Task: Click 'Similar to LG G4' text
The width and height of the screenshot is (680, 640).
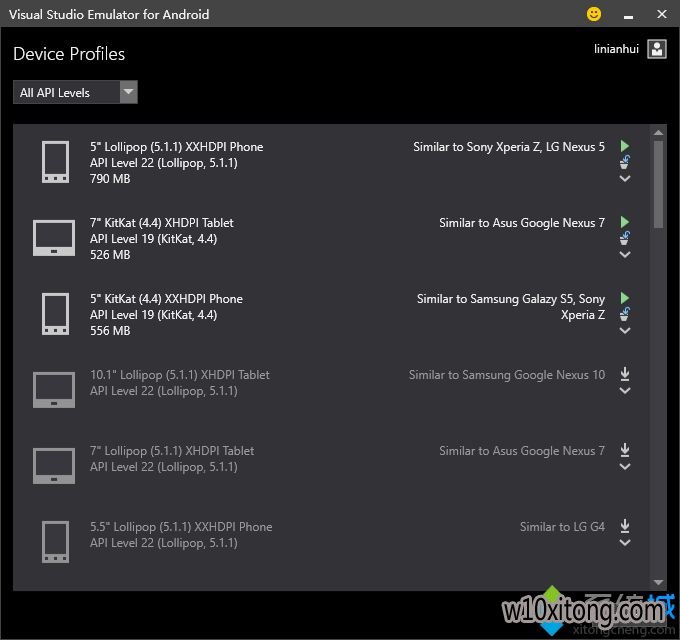Action: 562,527
